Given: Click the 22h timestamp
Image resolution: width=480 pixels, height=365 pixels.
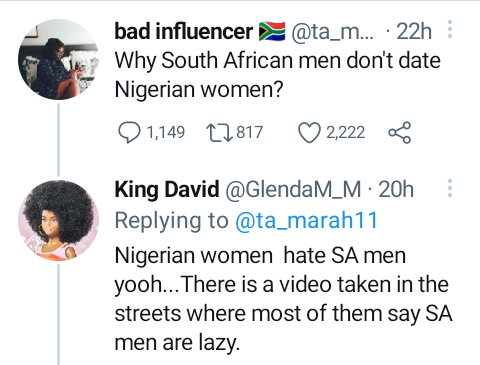Looking at the screenshot, I should [x=414, y=32].
